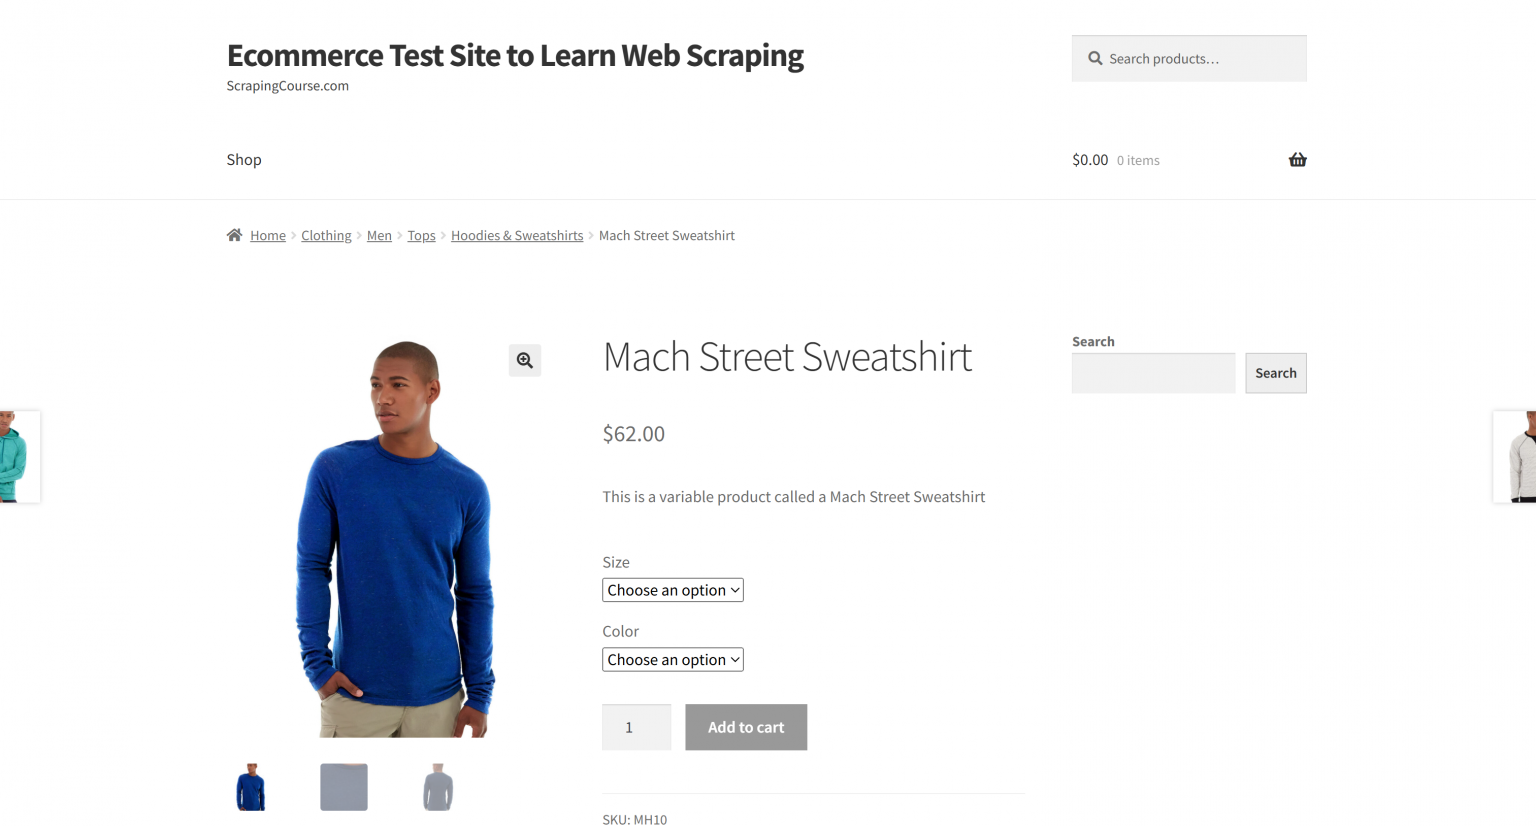This screenshot has width=1536, height=826.
Task: Open the Clothing breadcrumb link
Action: [x=326, y=235]
